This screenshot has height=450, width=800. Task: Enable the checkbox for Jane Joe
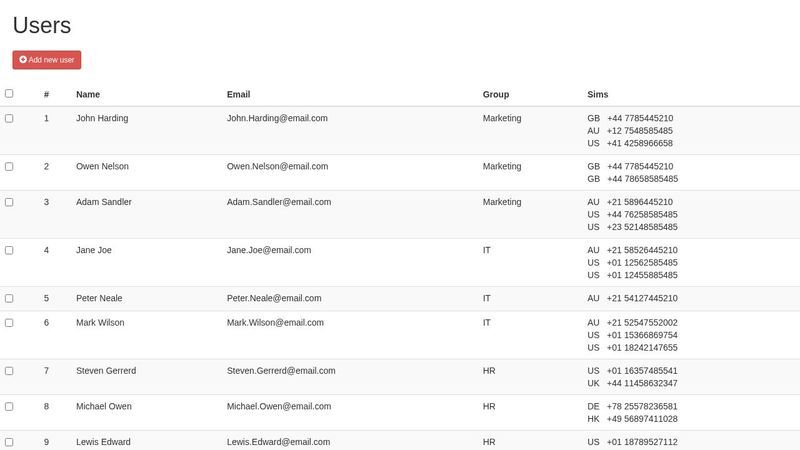point(9,250)
